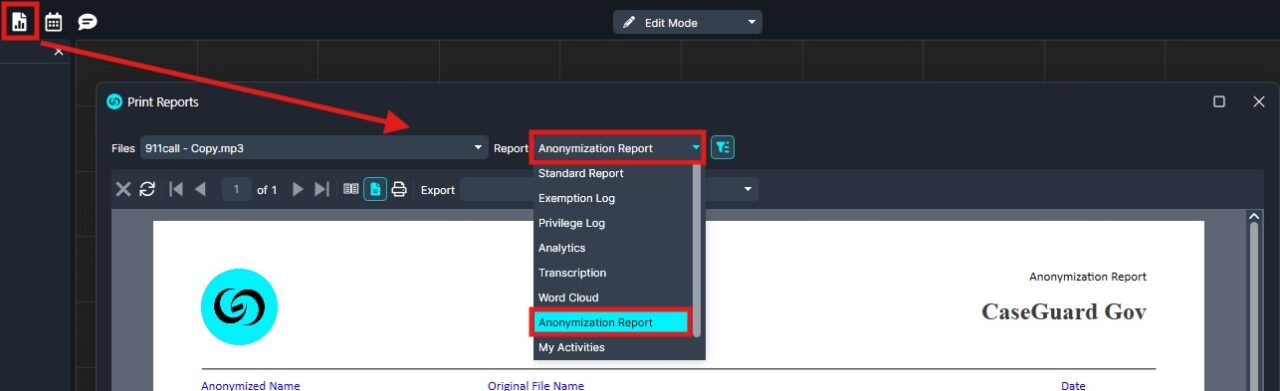Click the Print Reports window title icon
Viewport: 1280px width, 391px height.
click(114, 102)
